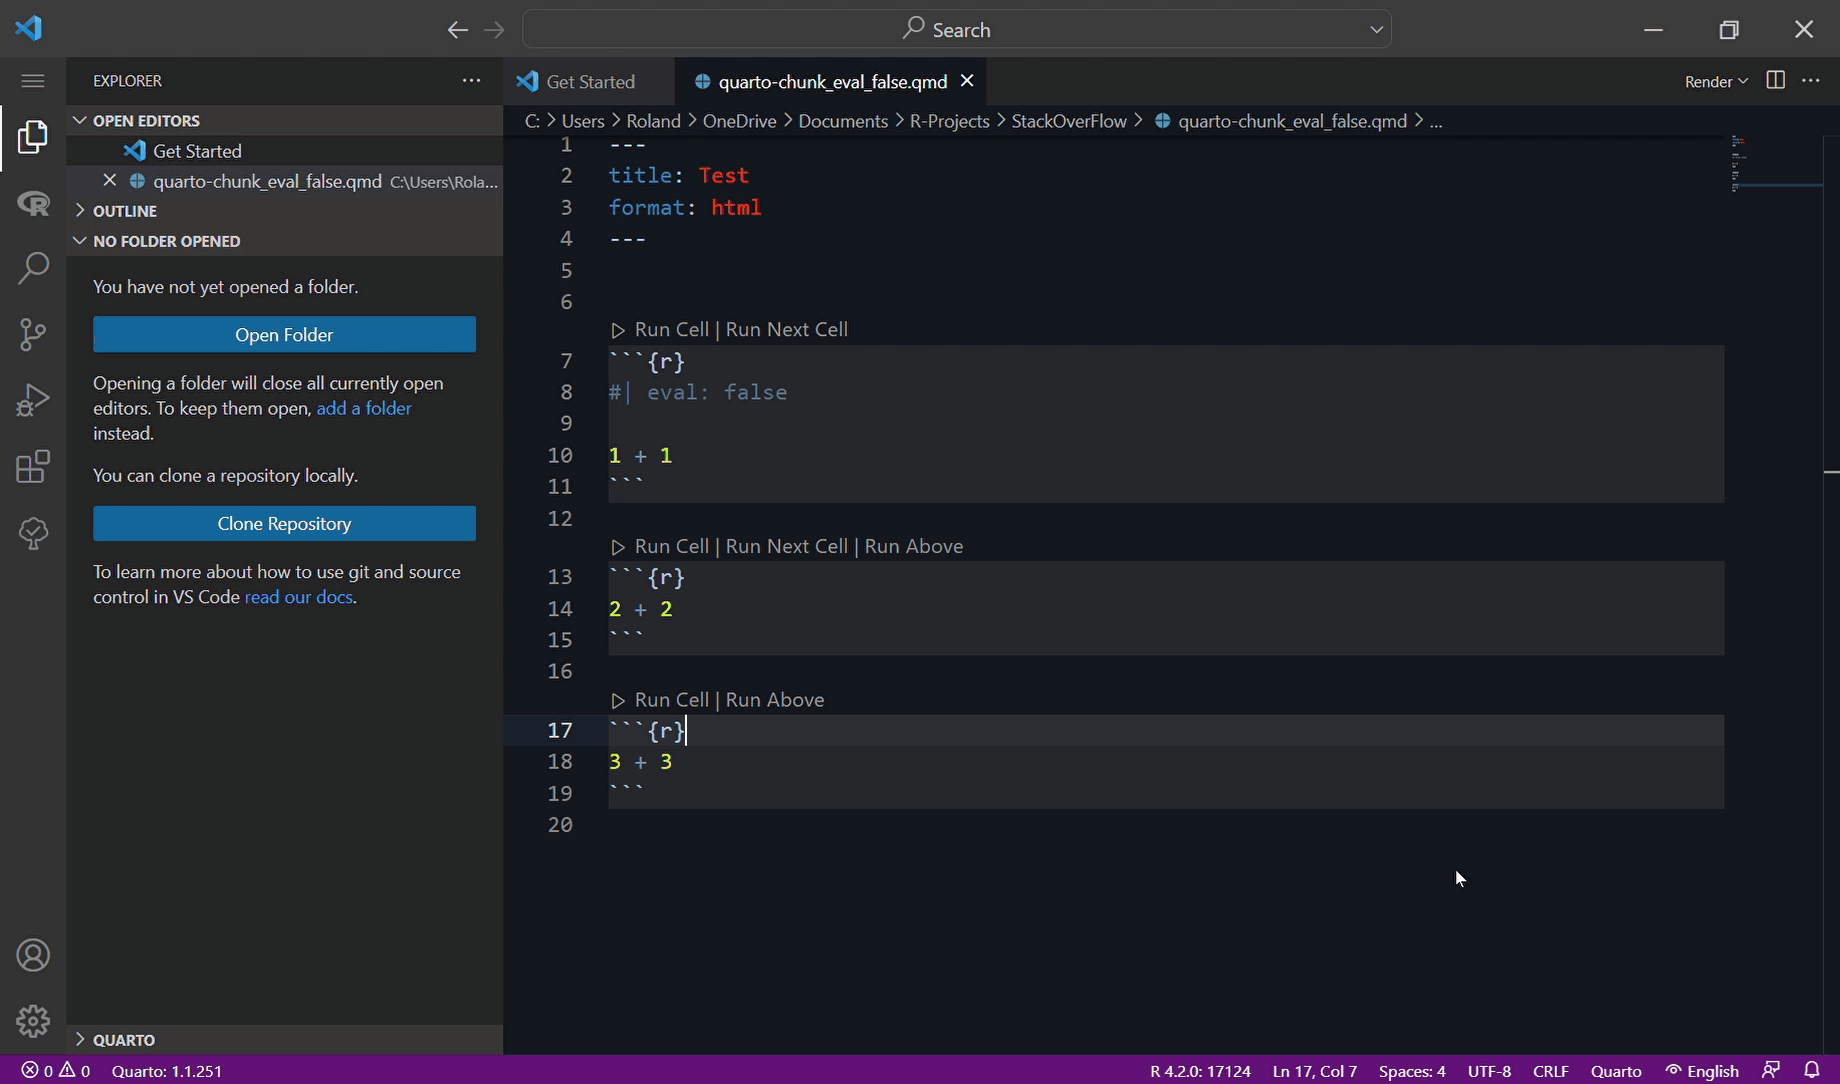Click the VS Code logo icon
Screen dimensions: 1840x1084
point(29,28)
